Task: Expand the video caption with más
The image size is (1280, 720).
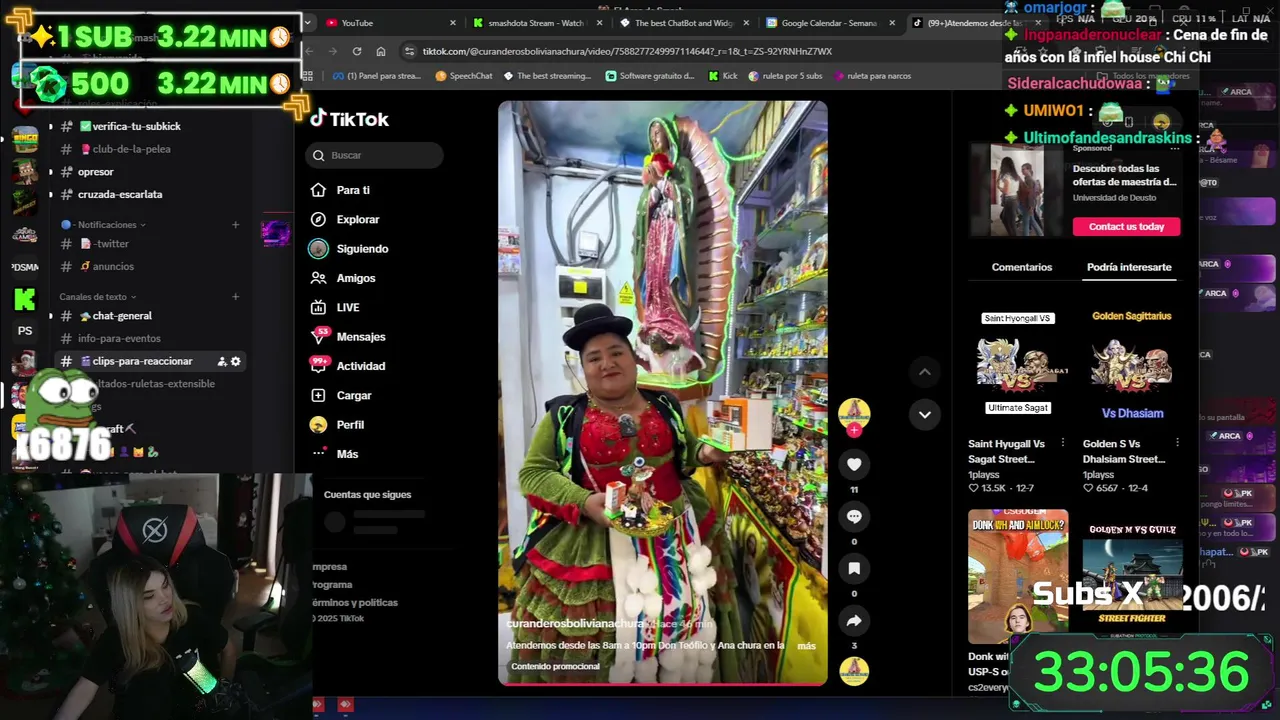Action: (x=806, y=646)
